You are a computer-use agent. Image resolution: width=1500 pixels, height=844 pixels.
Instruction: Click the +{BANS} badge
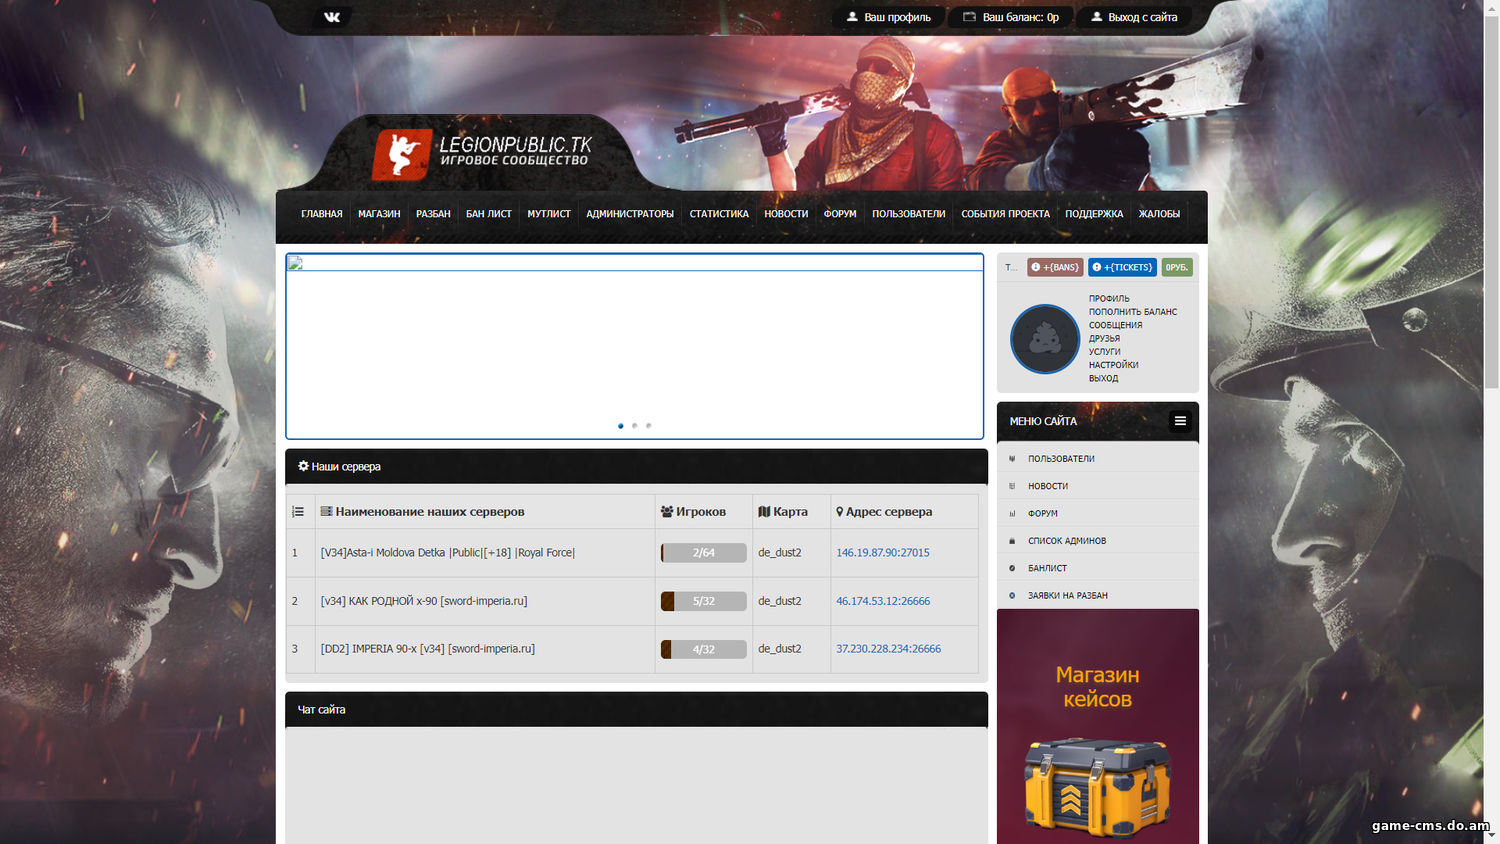pyautogui.click(x=1055, y=267)
